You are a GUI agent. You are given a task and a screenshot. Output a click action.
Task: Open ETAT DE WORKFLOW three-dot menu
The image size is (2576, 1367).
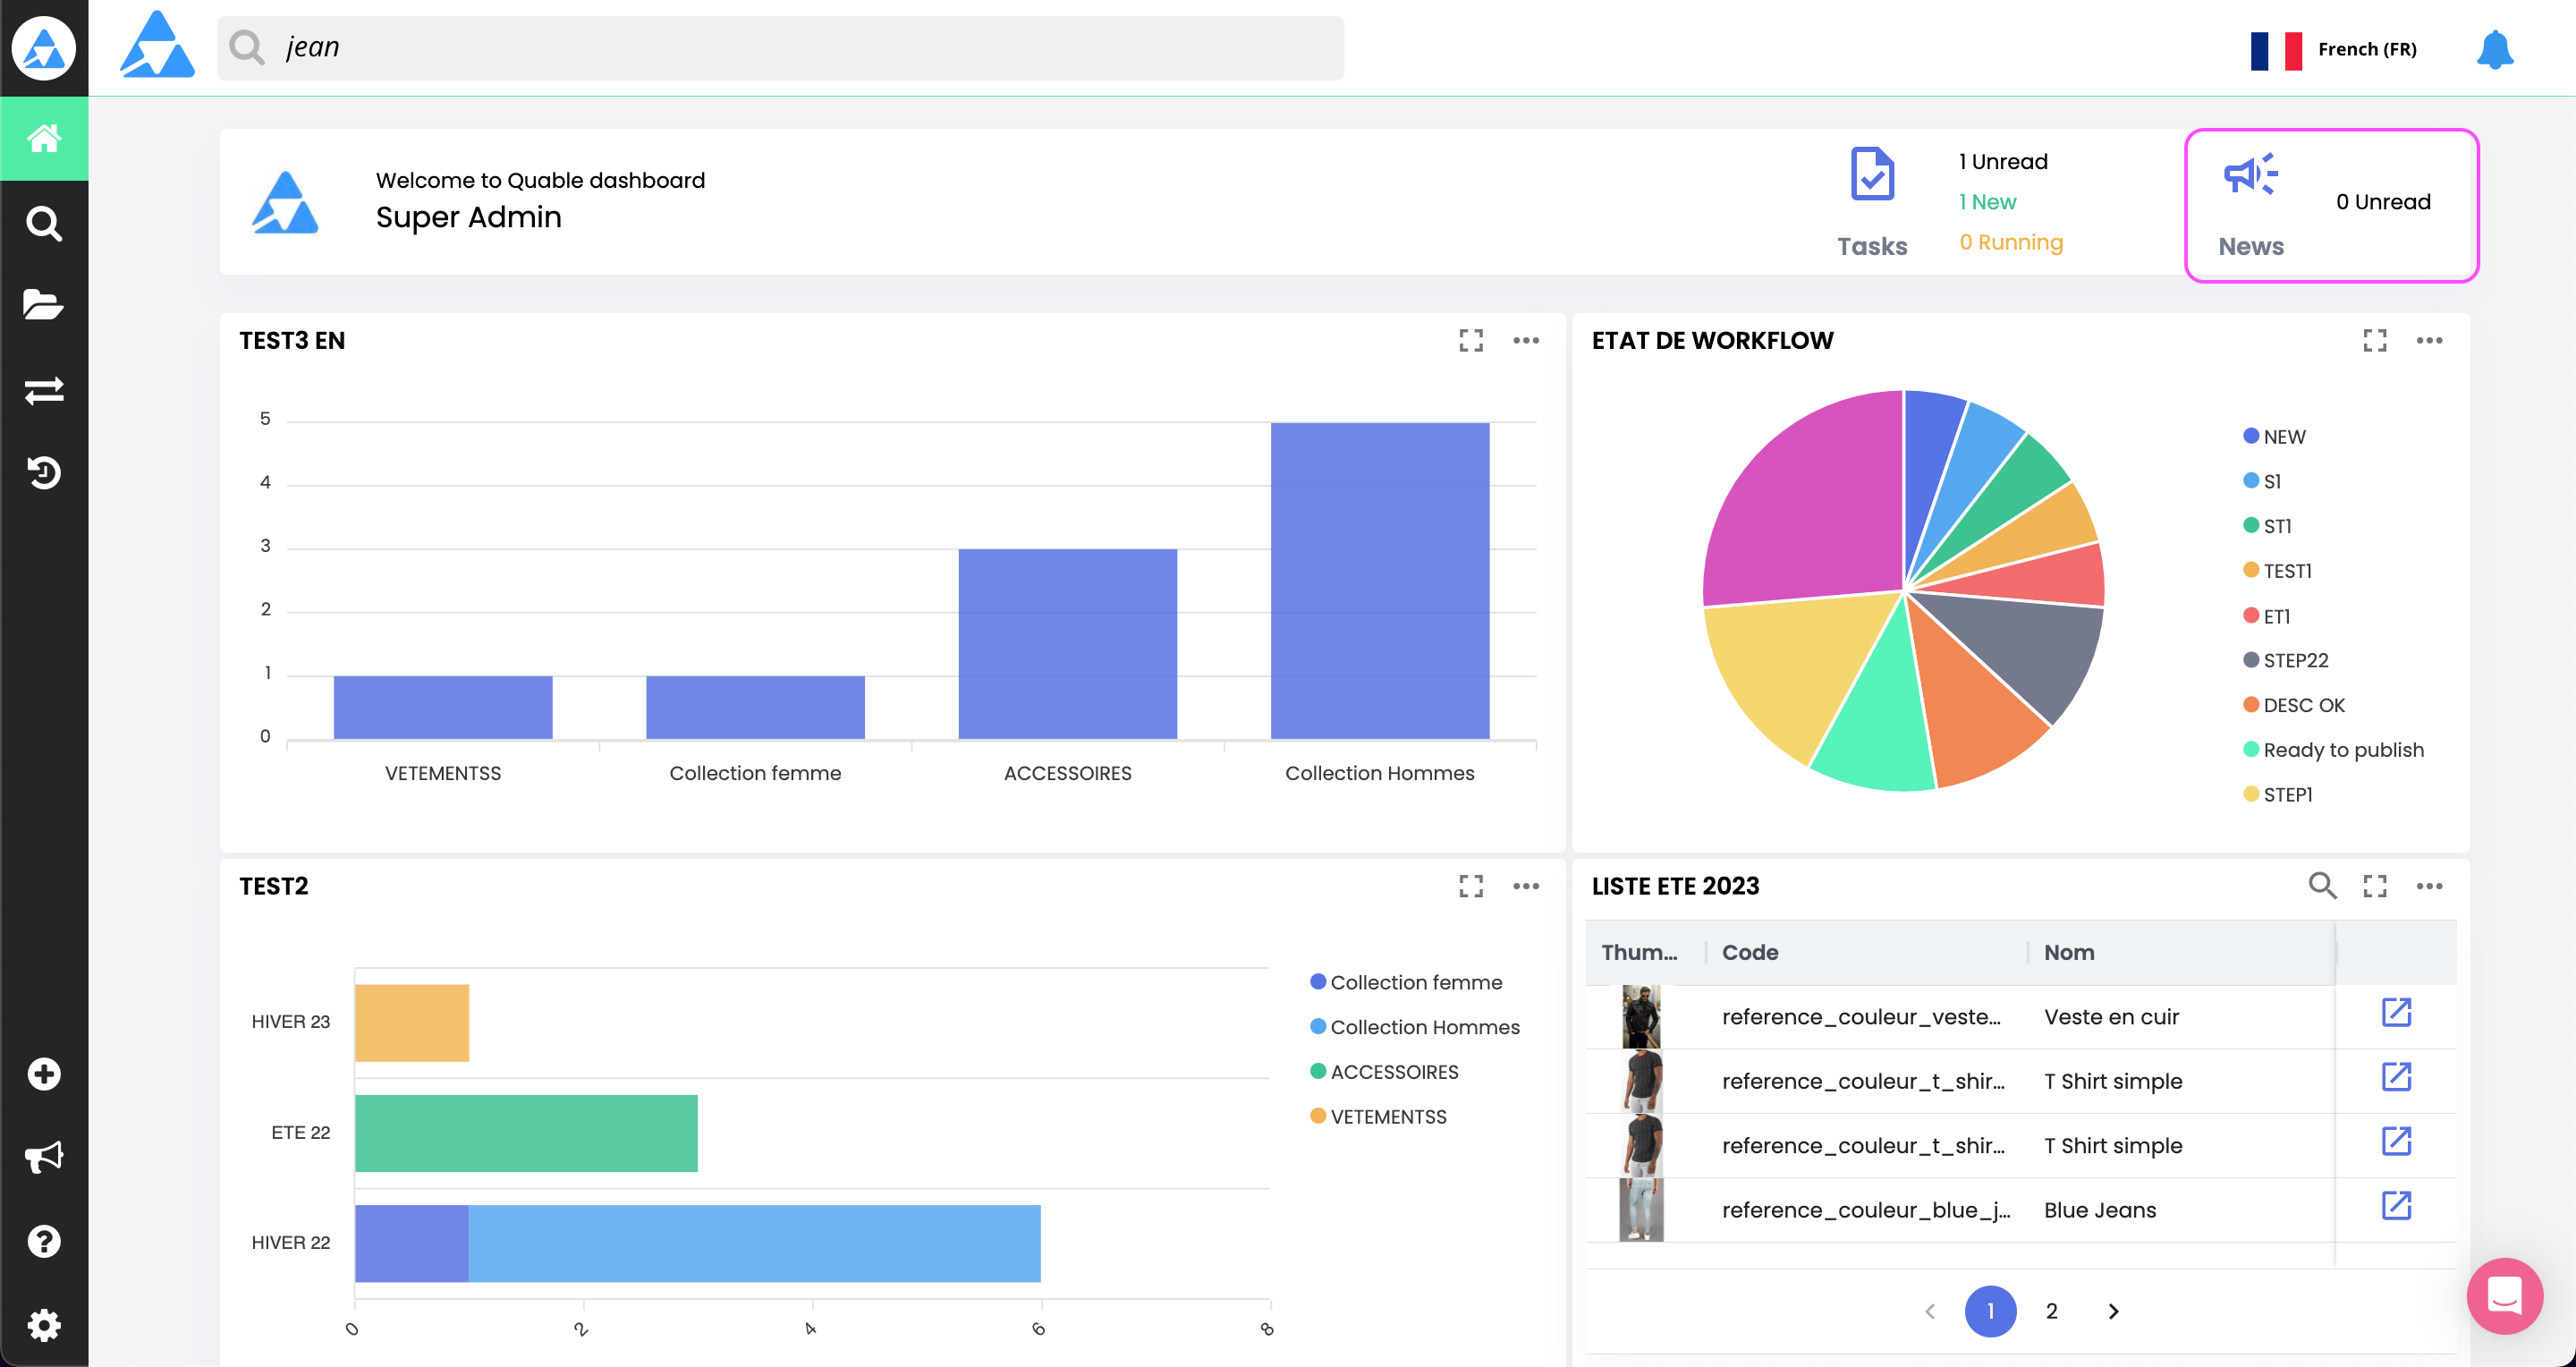(2429, 341)
